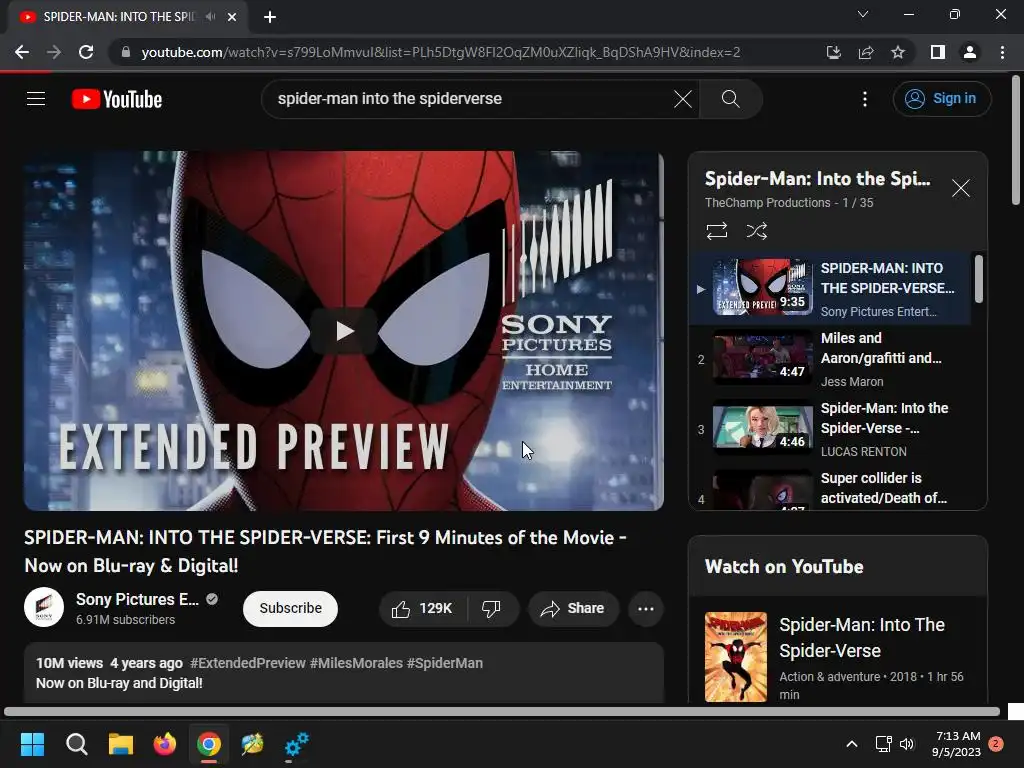Launch Firefox from taskbar

pos(165,744)
